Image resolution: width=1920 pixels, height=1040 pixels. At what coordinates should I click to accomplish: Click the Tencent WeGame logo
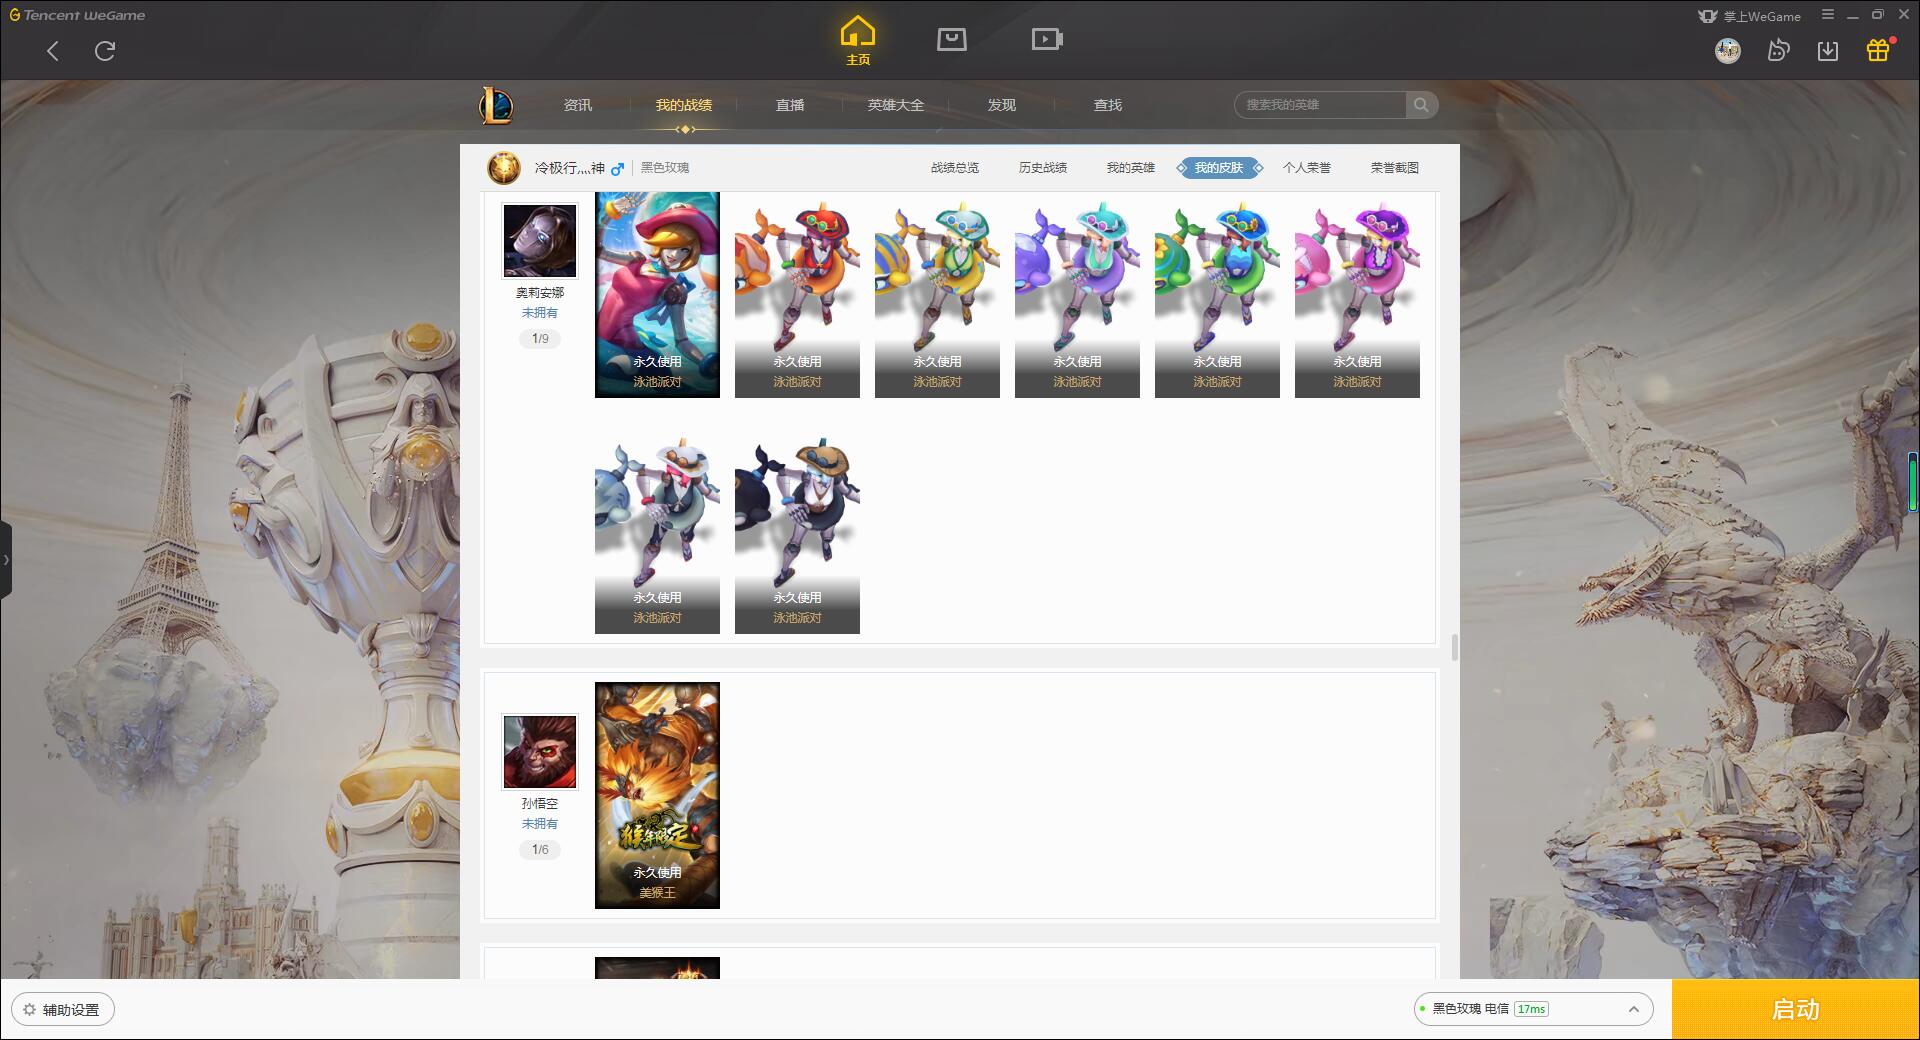pos(77,15)
